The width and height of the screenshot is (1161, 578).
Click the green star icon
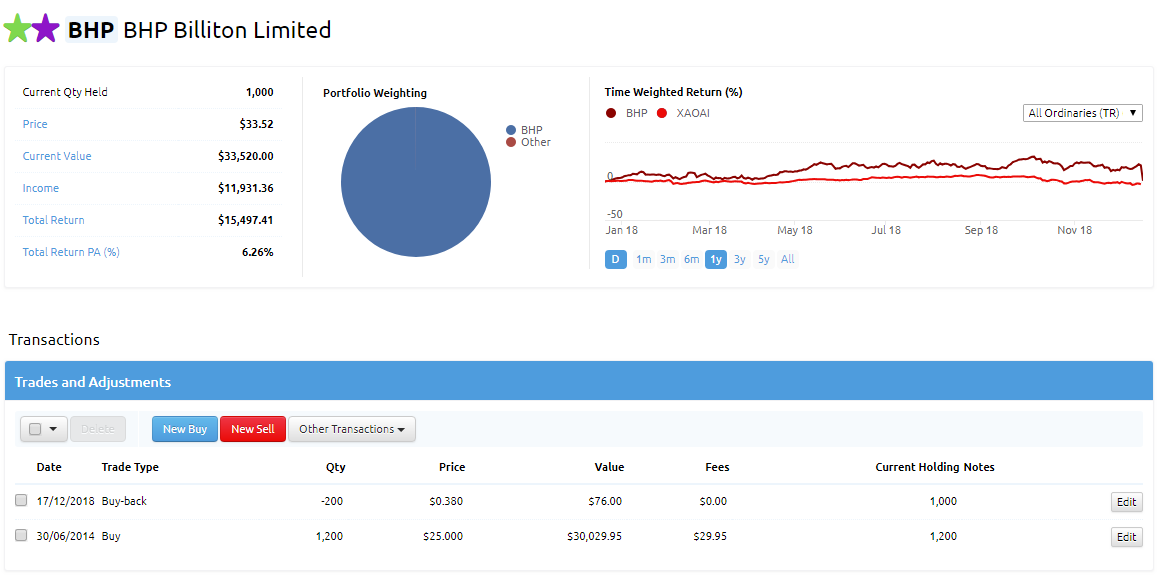coord(17,29)
